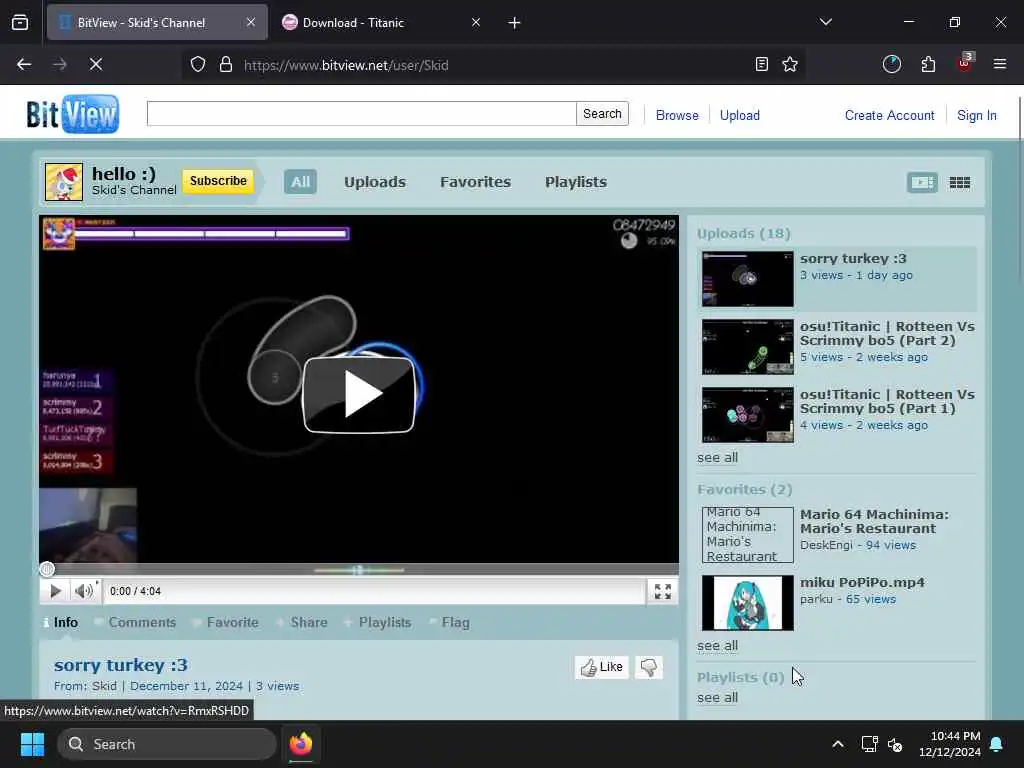The height and width of the screenshot is (768, 1024).
Task: Open the tracking protection shield icon
Action: [198, 64]
